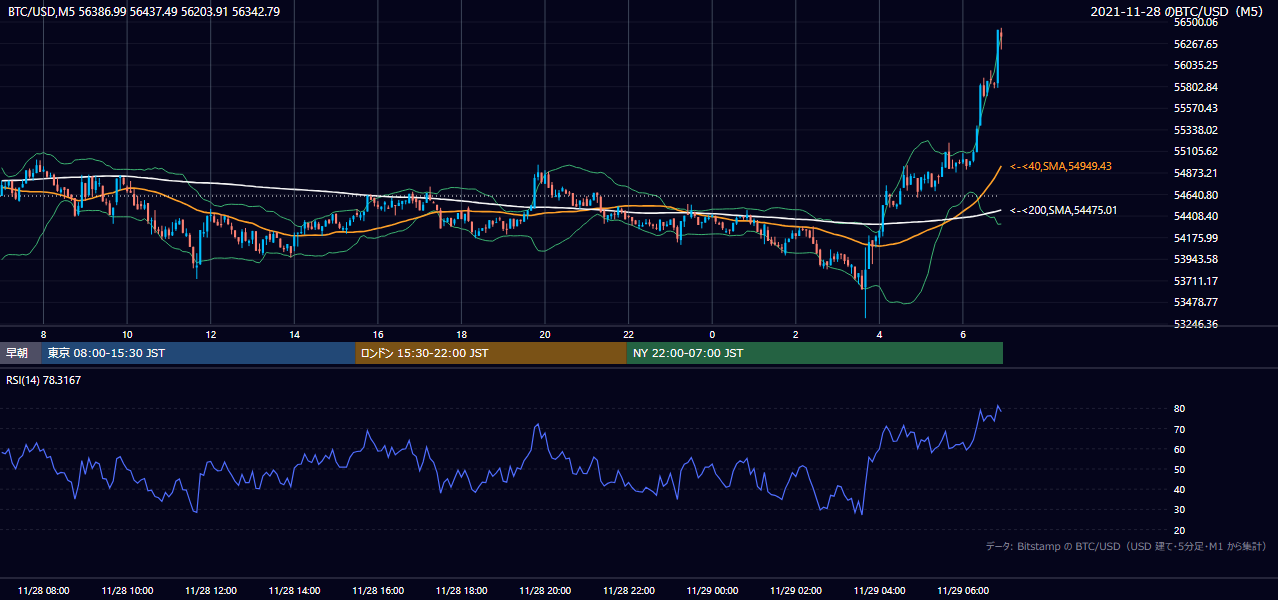Click the 55570.43 price axis label
The height and width of the screenshot is (600, 1278).
click(x=1196, y=108)
